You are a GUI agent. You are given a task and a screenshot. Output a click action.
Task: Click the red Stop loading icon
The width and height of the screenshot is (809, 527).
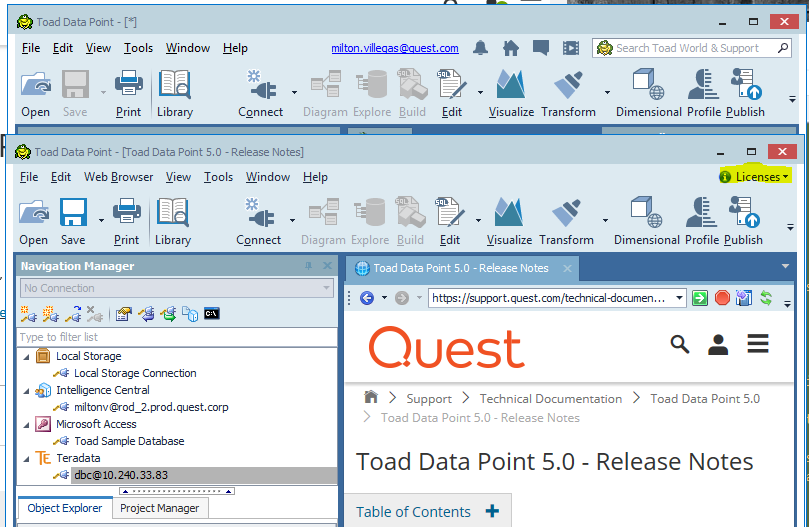pos(722,298)
